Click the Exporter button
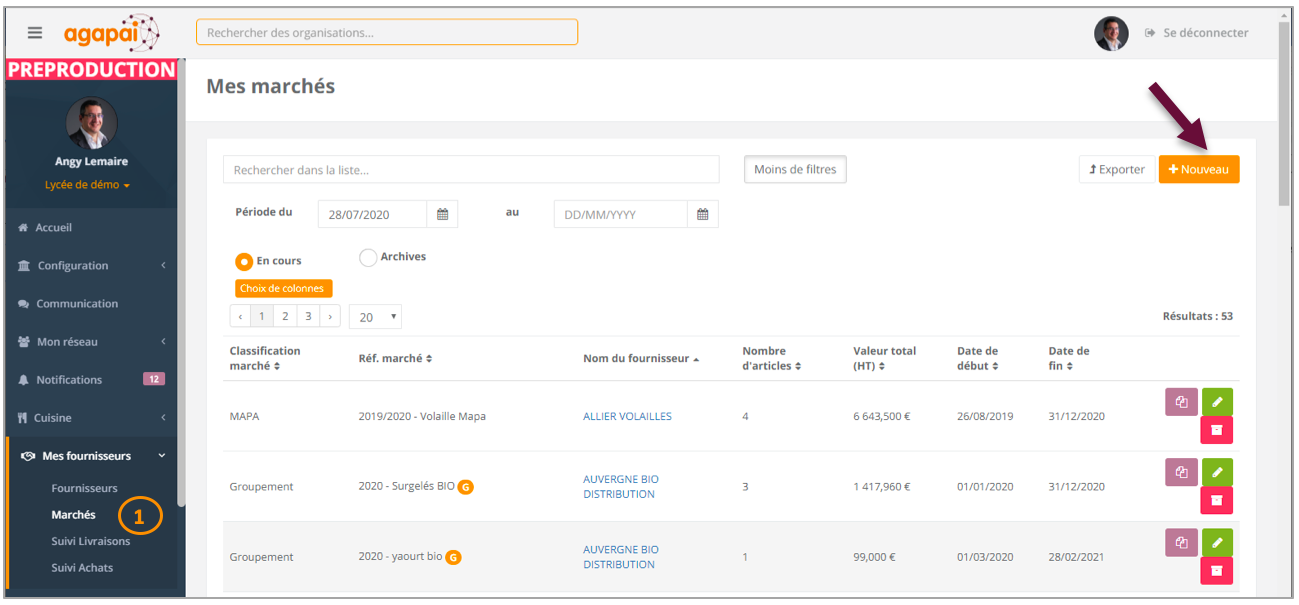The height and width of the screenshot is (605, 1299). (x=1117, y=170)
